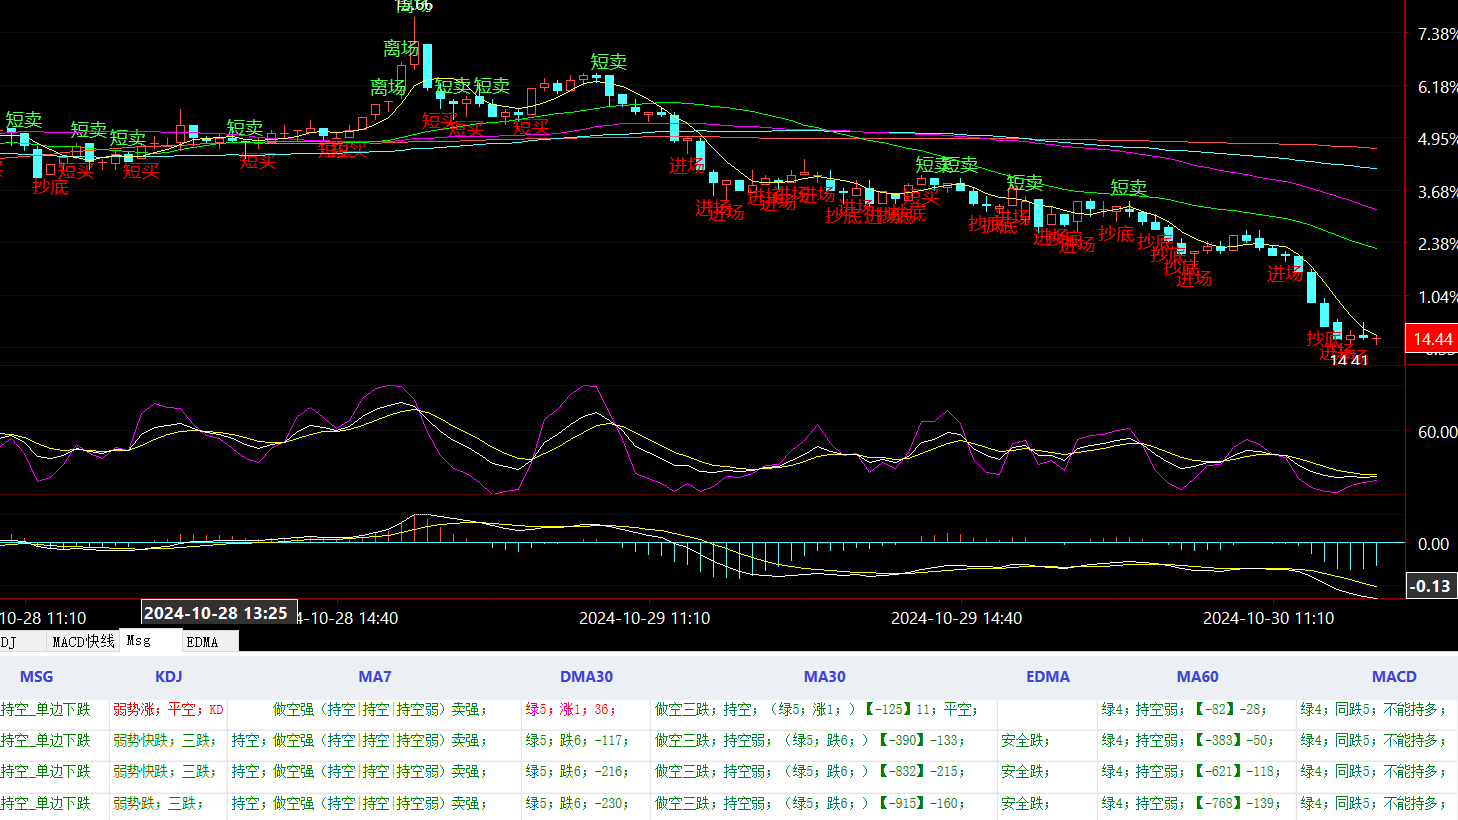Click the 2.38% price axis label
Image resolution: width=1458 pixels, height=820 pixels.
pyautogui.click(x=1437, y=244)
